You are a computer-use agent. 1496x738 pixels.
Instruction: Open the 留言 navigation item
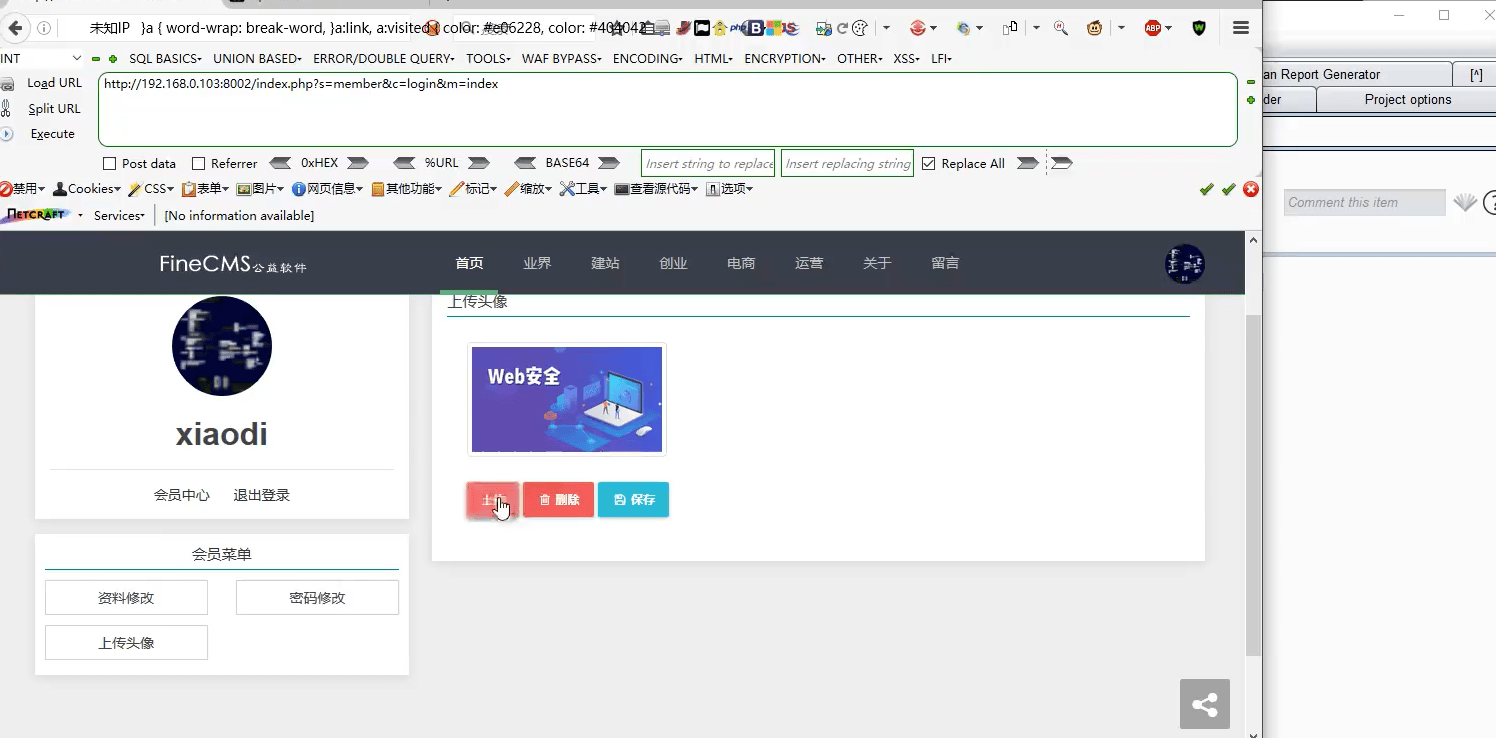coord(945,263)
